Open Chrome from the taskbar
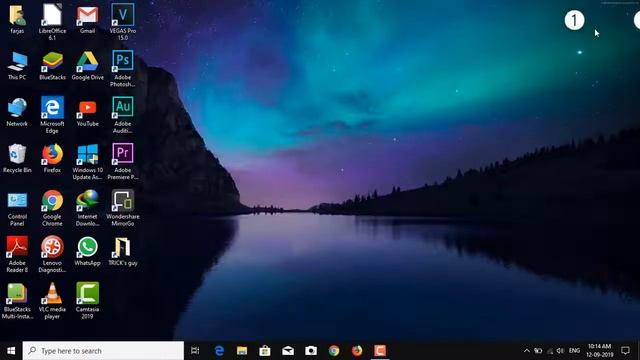This screenshot has width=640, height=360. 334,351
